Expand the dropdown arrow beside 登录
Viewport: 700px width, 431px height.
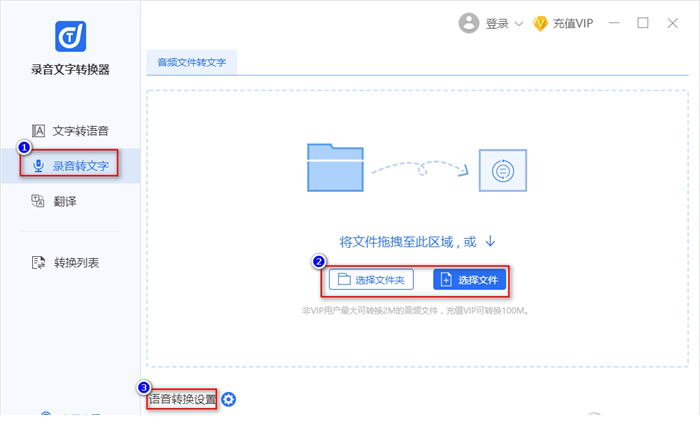tap(519, 24)
